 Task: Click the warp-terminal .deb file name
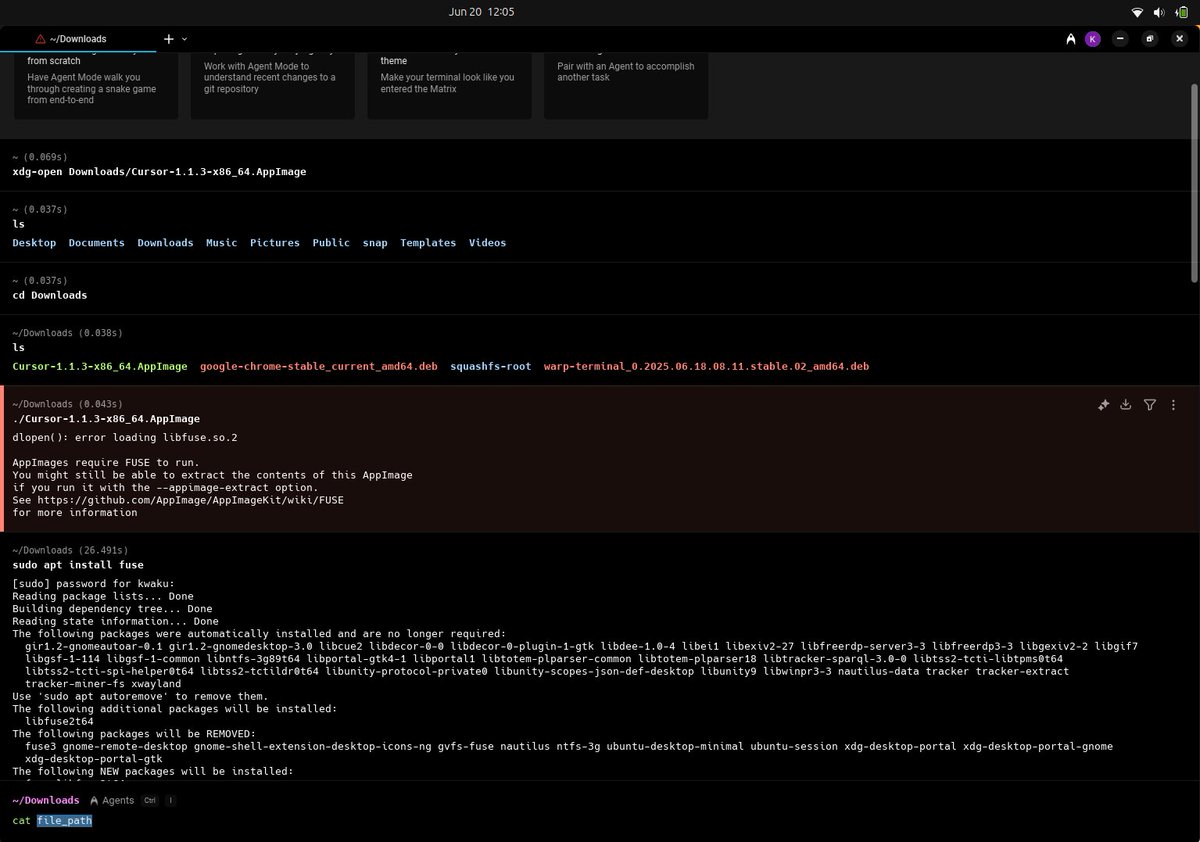click(706, 367)
